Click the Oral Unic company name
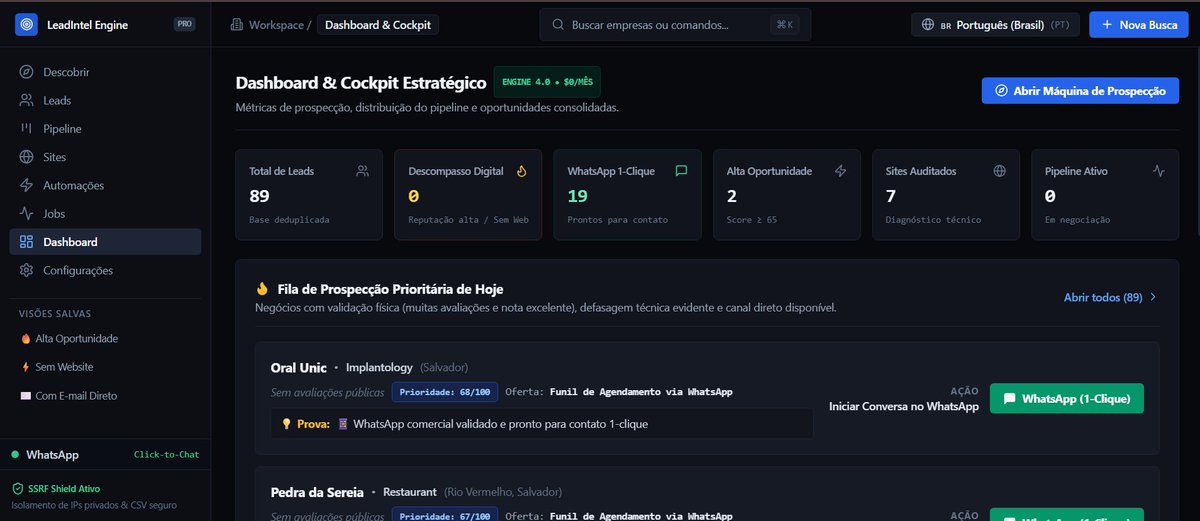The width and height of the screenshot is (1200, 521). tap(299, 368)
